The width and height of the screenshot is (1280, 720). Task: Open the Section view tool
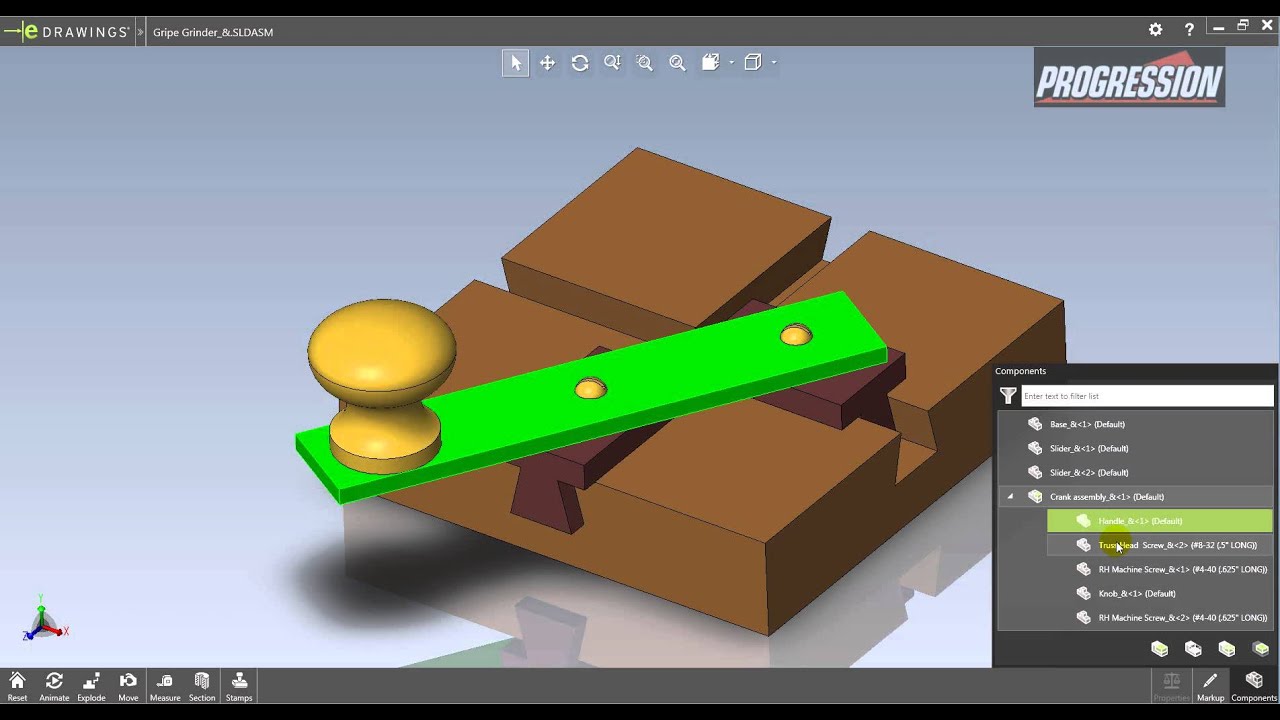pos(202,686)
